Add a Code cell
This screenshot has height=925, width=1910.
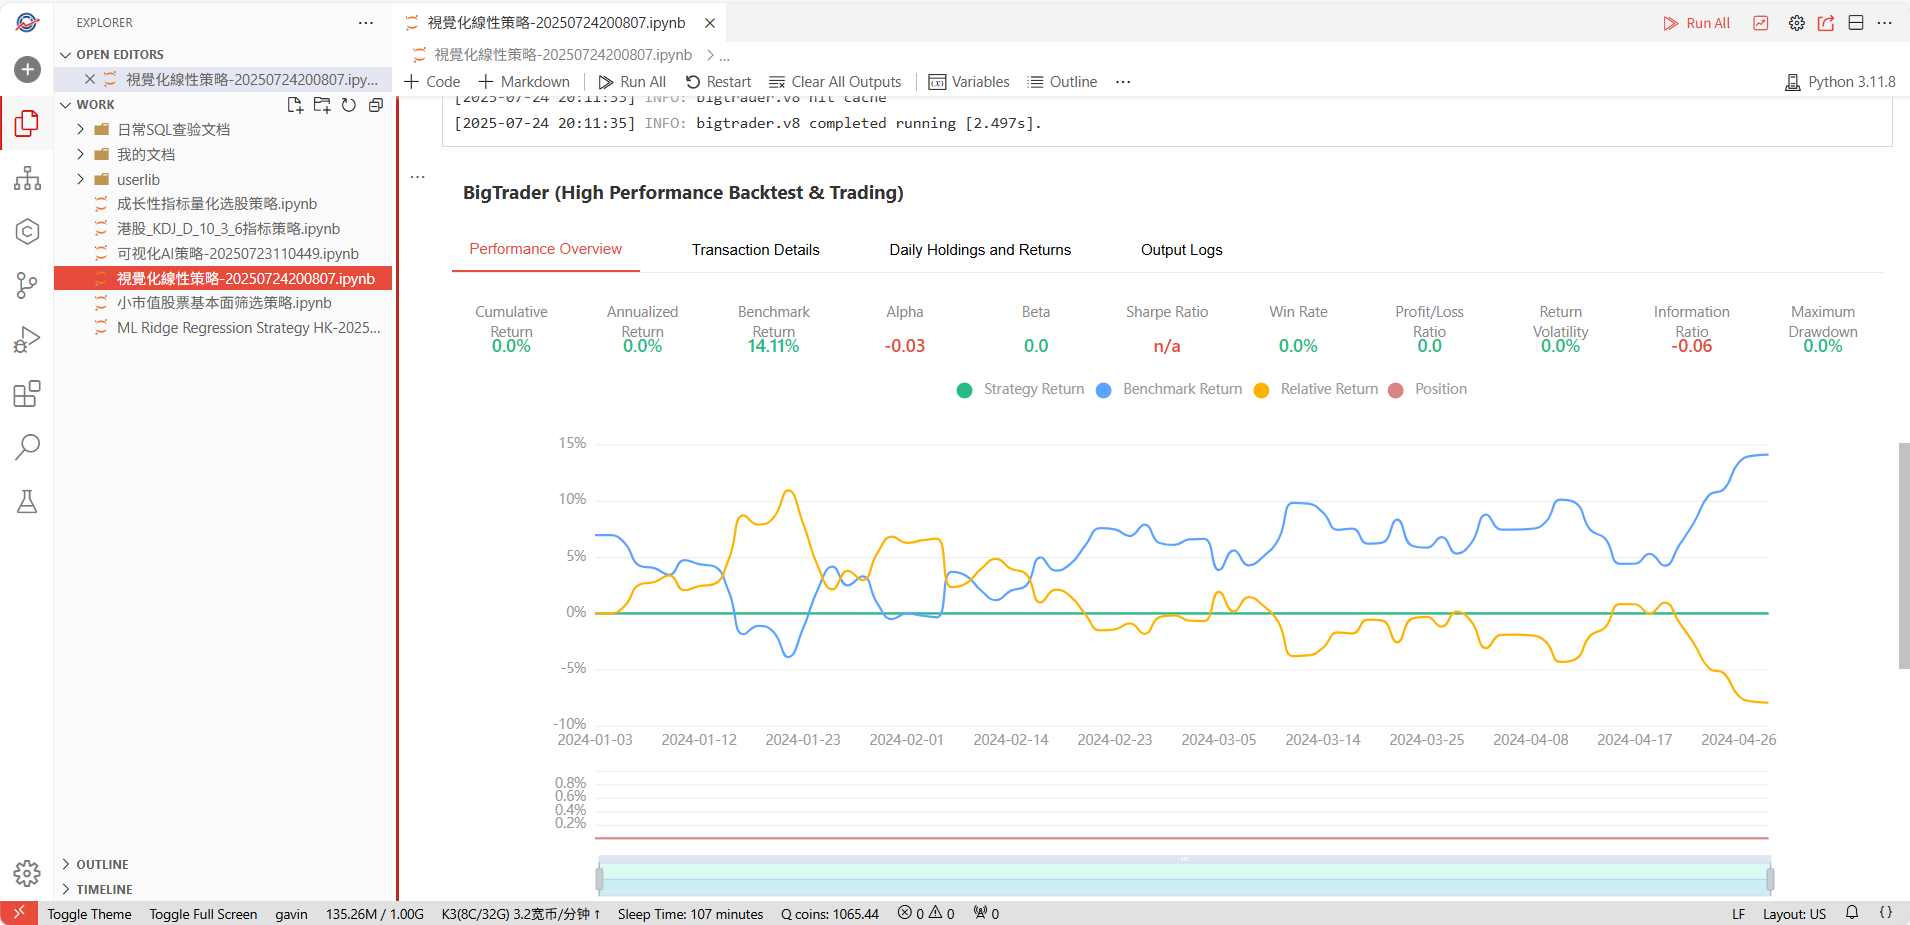432,82
